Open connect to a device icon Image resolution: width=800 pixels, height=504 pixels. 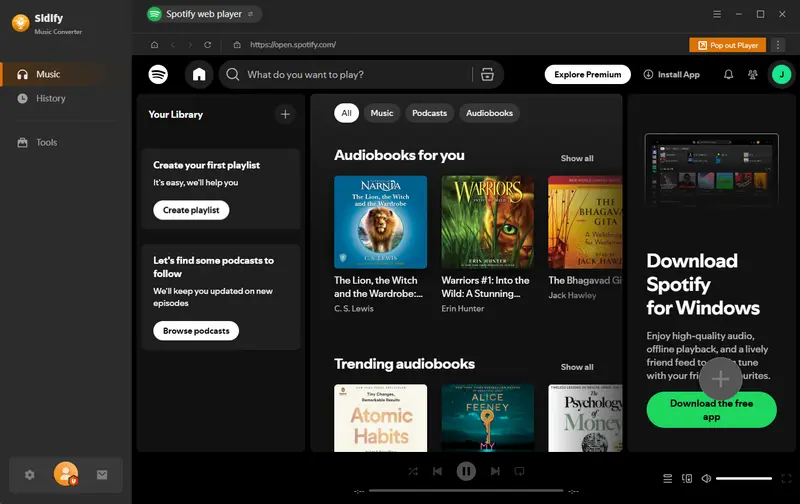pos(687,478)
